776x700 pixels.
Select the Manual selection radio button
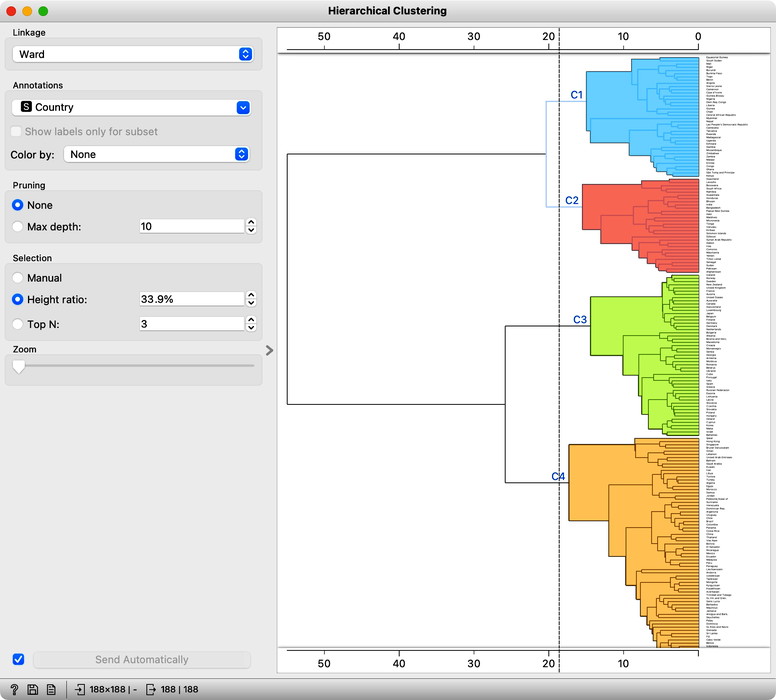tap(18, 278)
